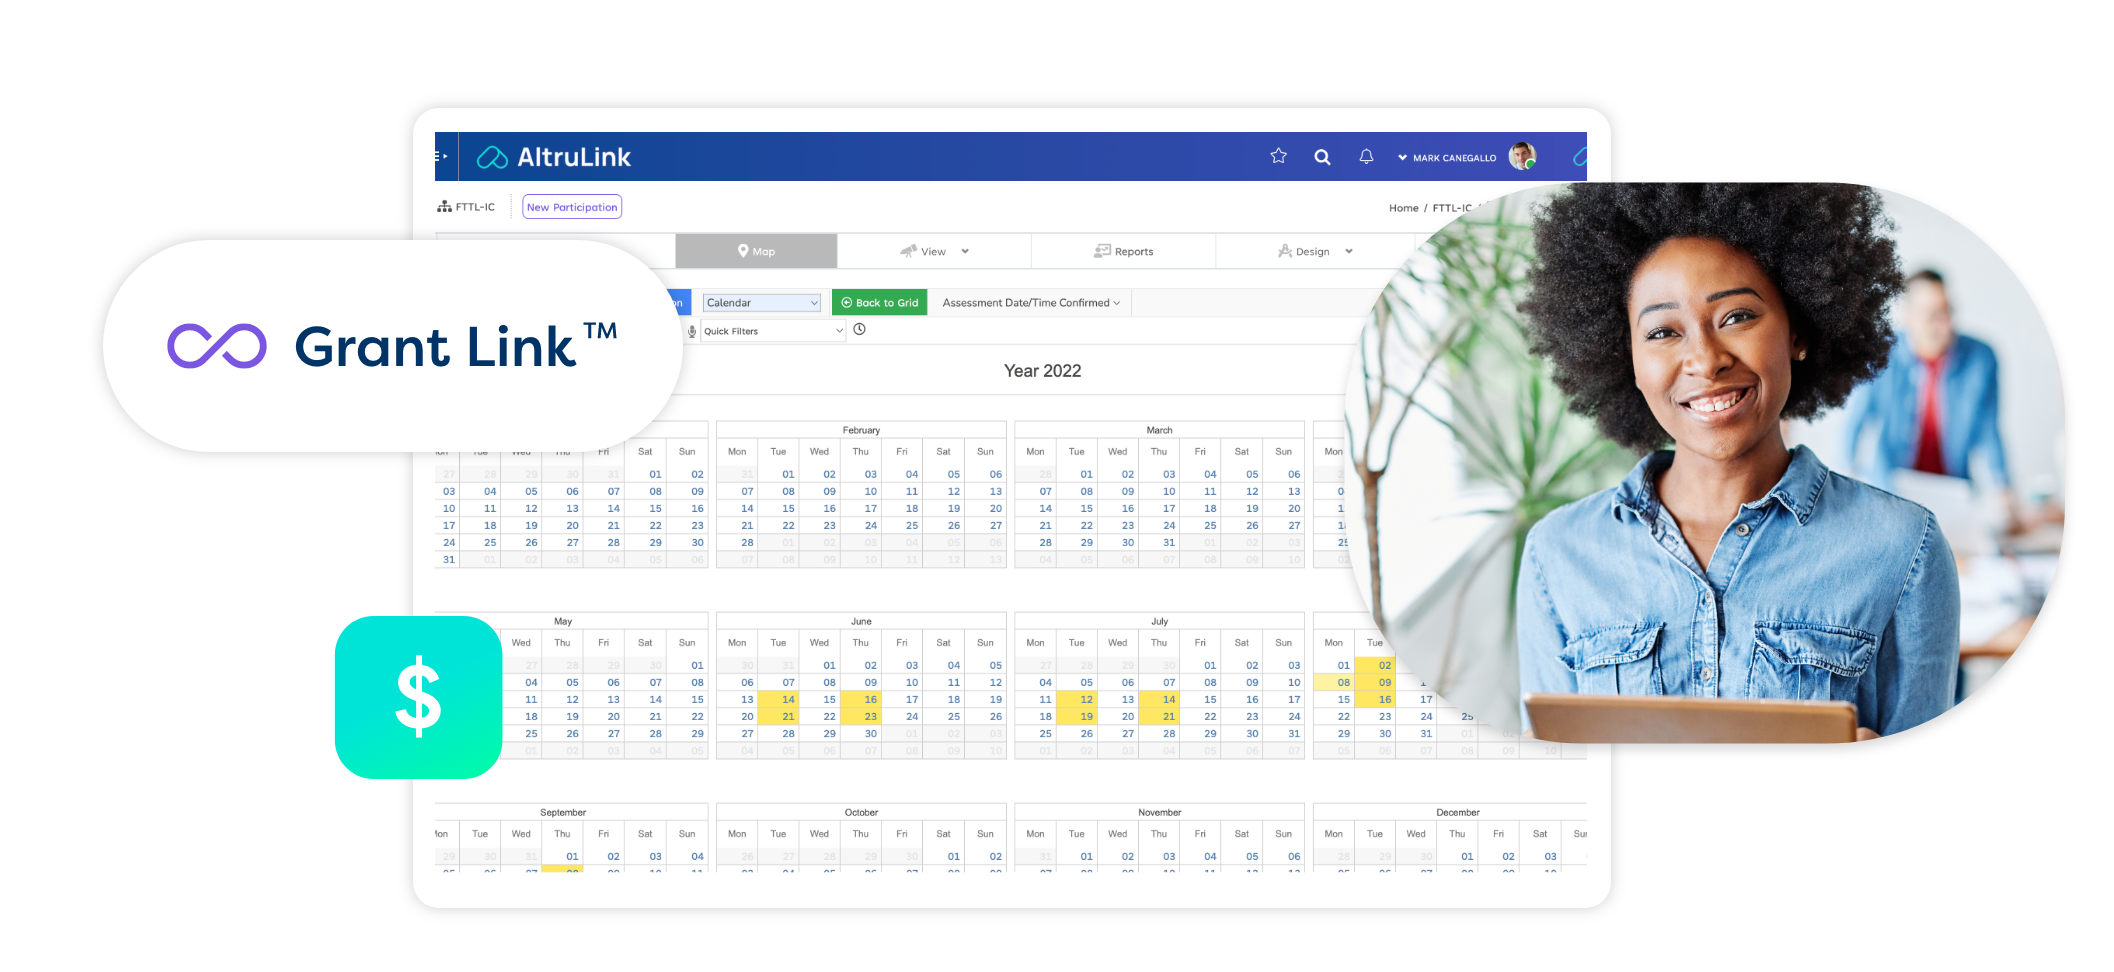Click the February month header
The image size is (2114, 972).
[861, 431]
